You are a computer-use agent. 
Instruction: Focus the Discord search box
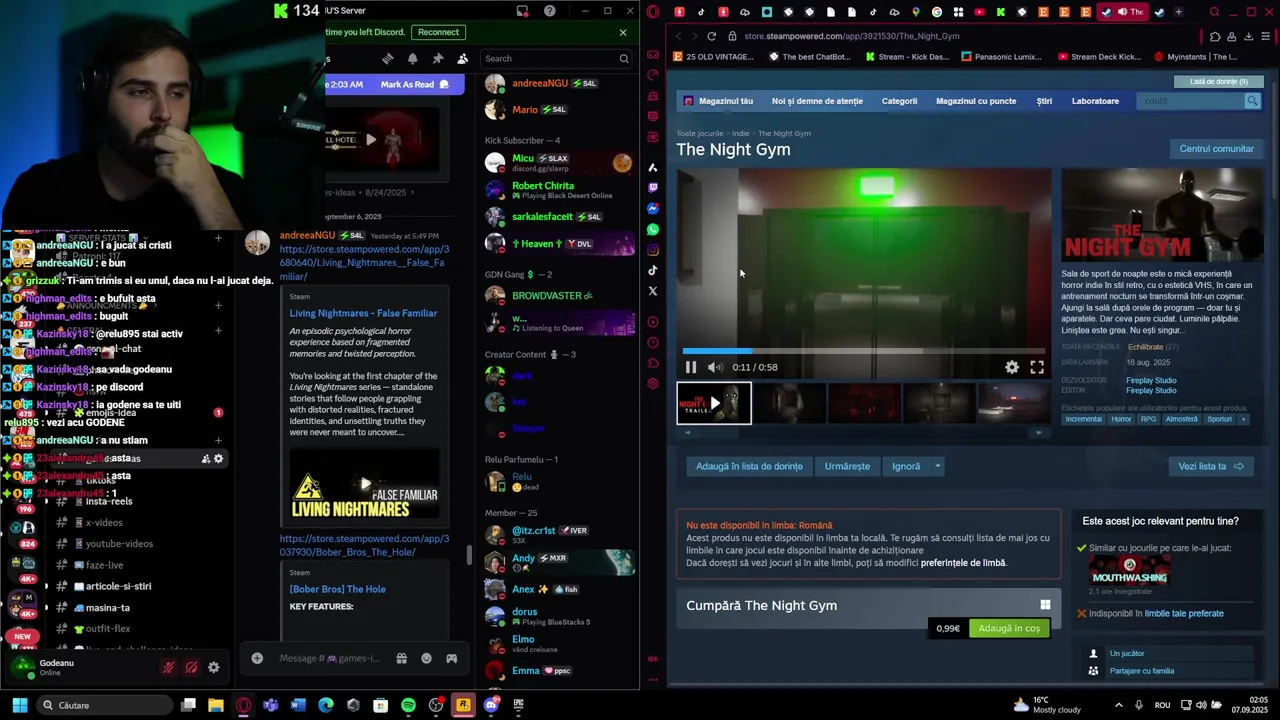tap(555, 59)
